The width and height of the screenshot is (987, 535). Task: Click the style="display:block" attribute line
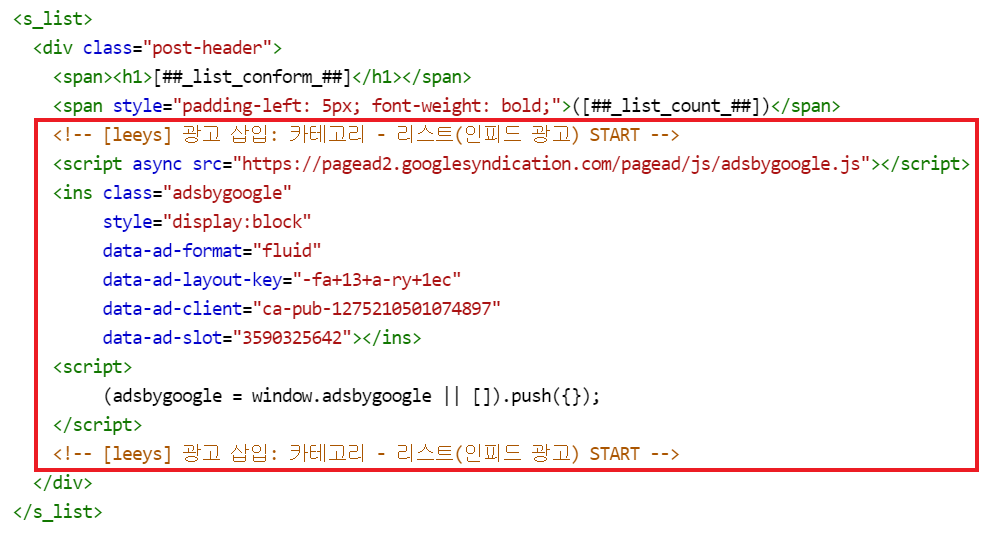point(207,222)
